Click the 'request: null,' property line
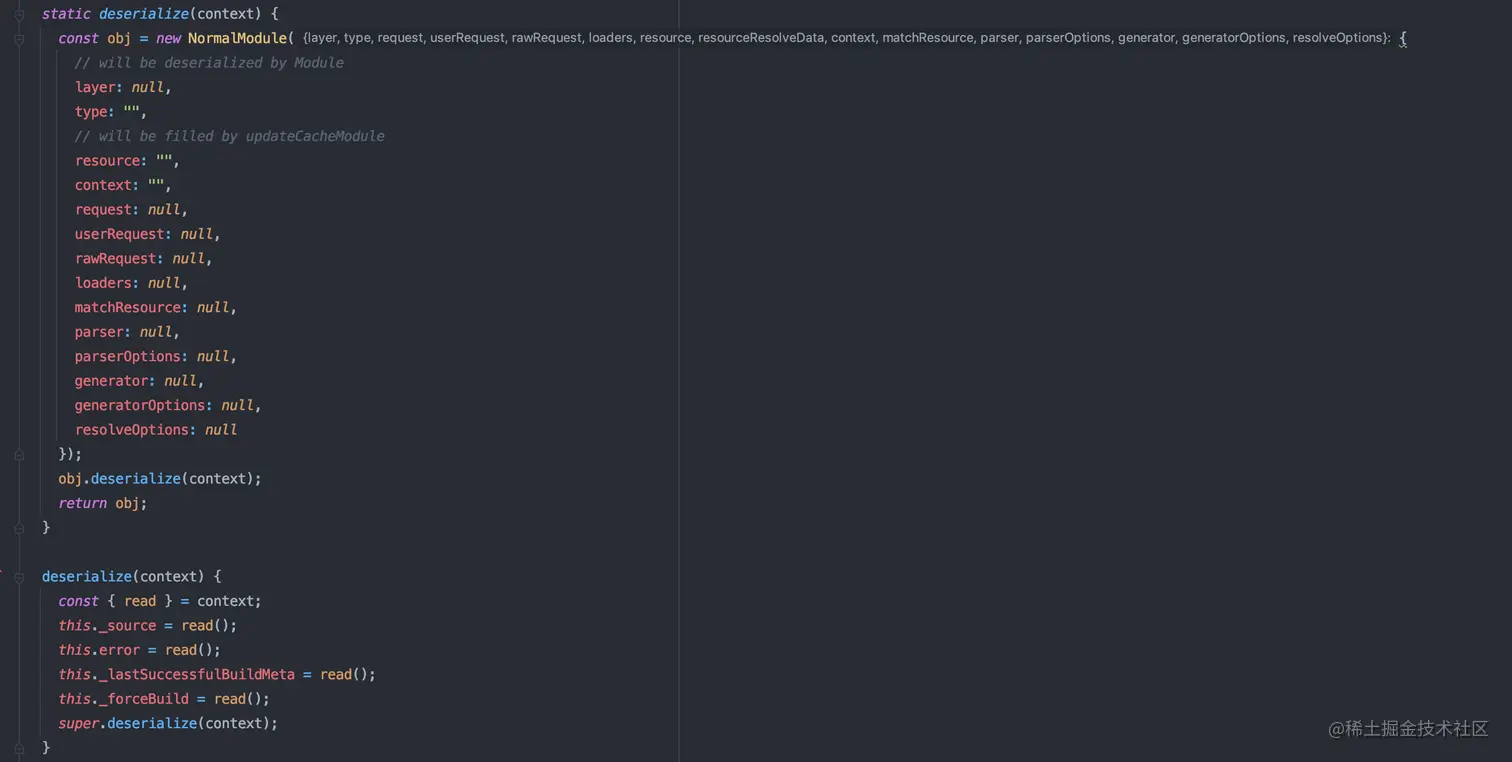Screen dimensions: 1512x762 point(131,210)
